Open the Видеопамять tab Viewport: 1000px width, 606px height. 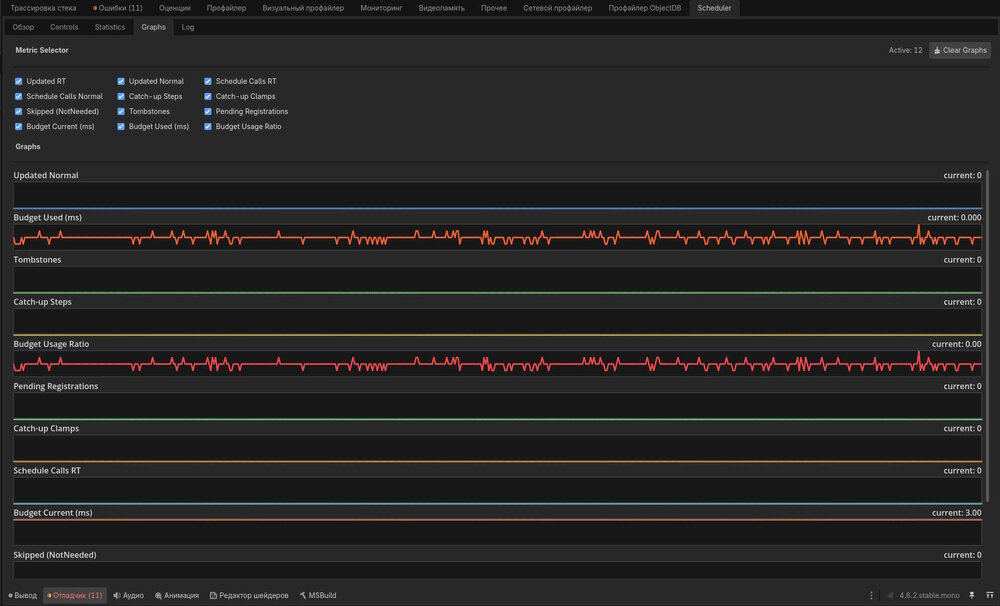point(441,8)
